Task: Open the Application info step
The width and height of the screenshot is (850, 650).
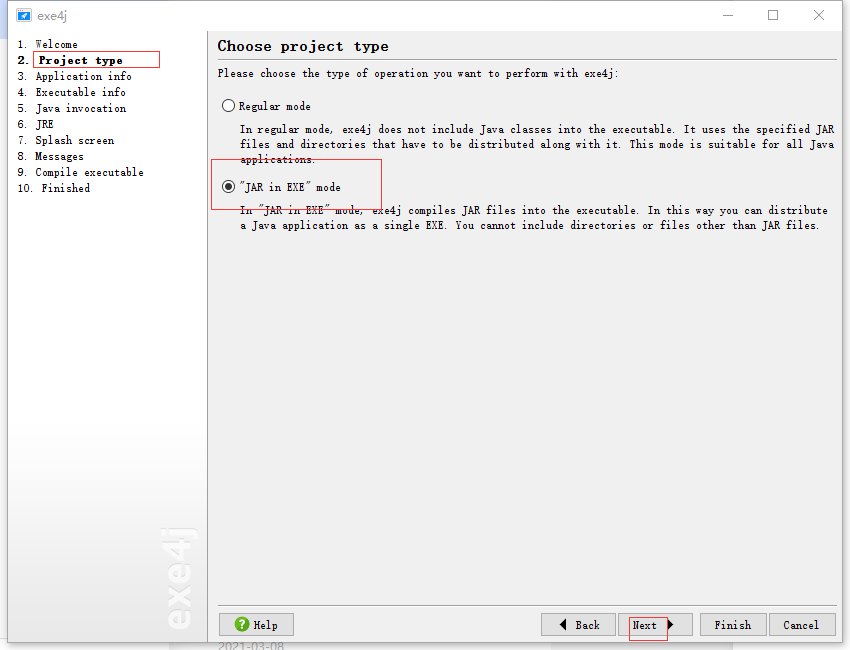Action: coord(83,76)
